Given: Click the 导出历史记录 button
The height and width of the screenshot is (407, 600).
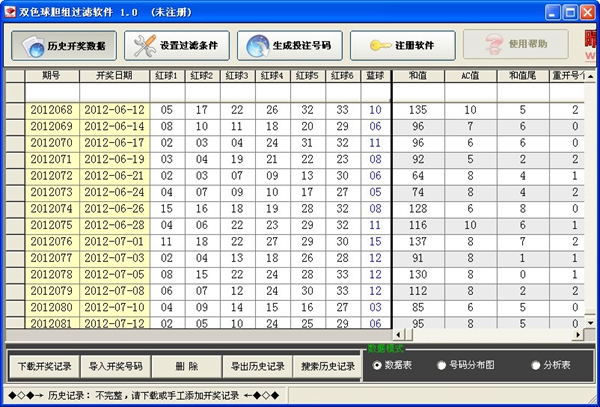Looking at the screenshot, I should pos(258,366).
